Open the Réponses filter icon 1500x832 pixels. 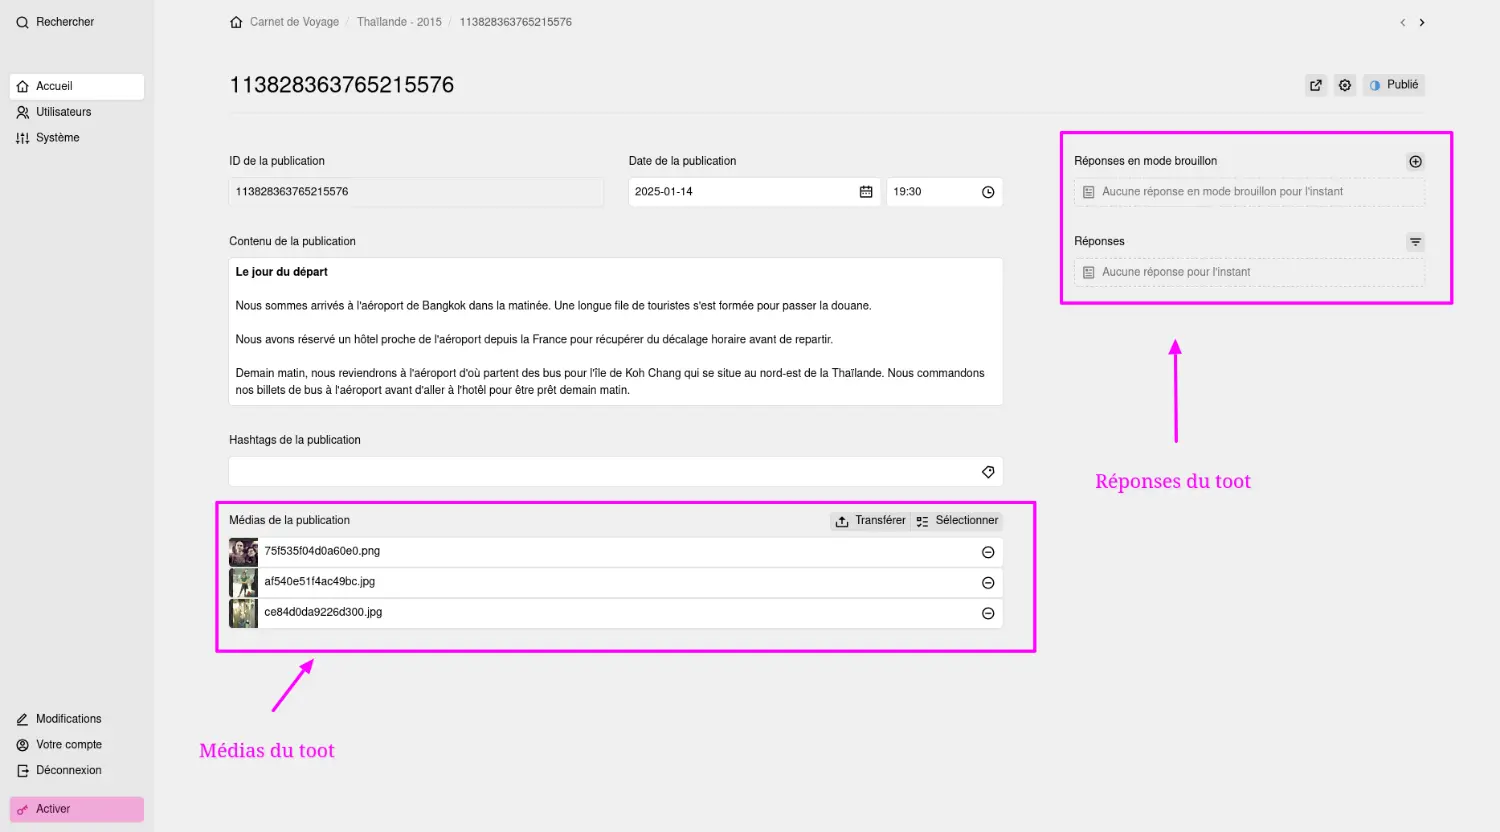click(1415, 242)
